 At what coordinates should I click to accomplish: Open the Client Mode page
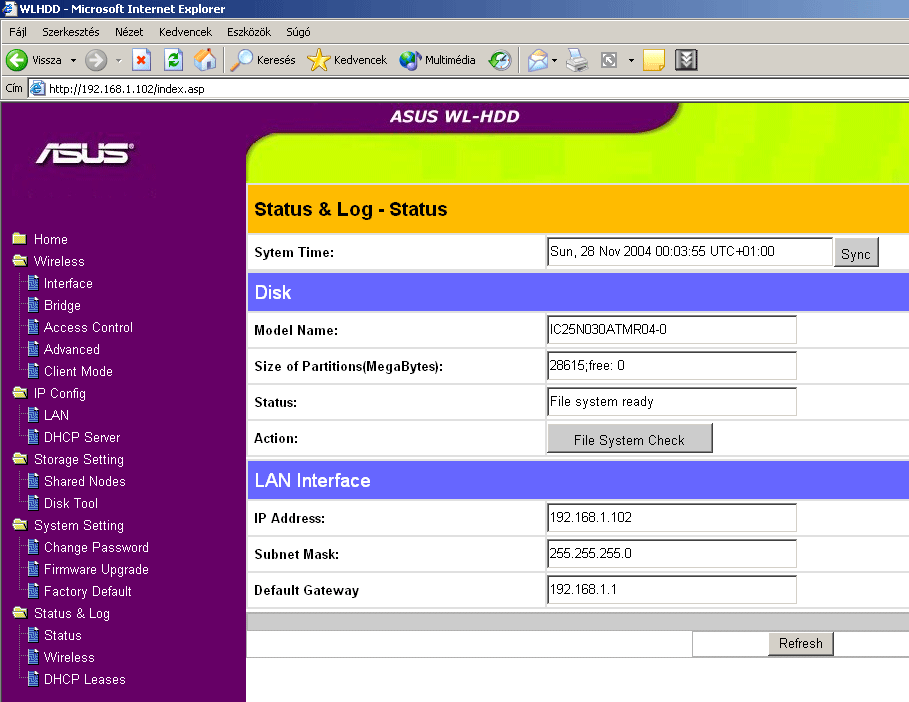pos(70,371)
